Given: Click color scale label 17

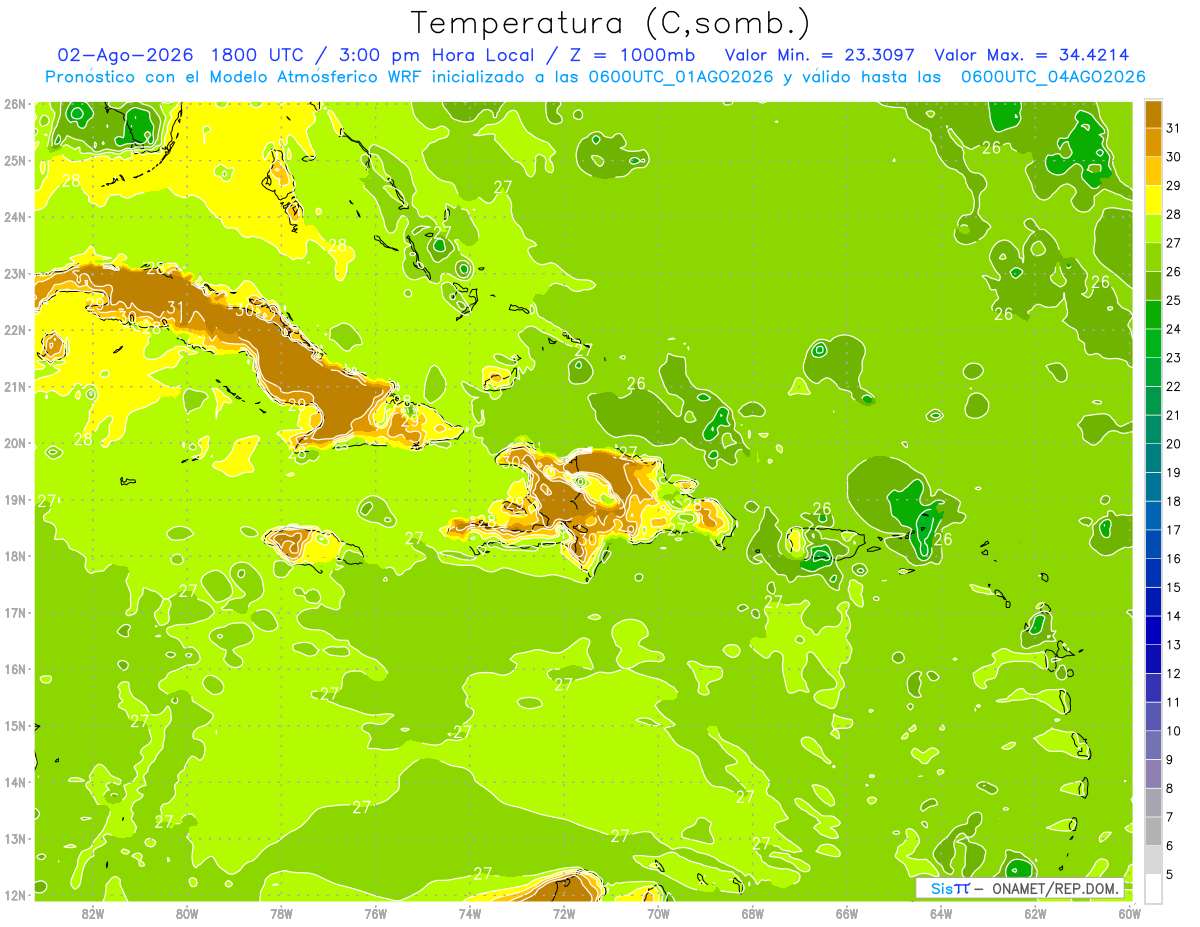Looking at the screenshot, I should click(x=1174, y=530).
